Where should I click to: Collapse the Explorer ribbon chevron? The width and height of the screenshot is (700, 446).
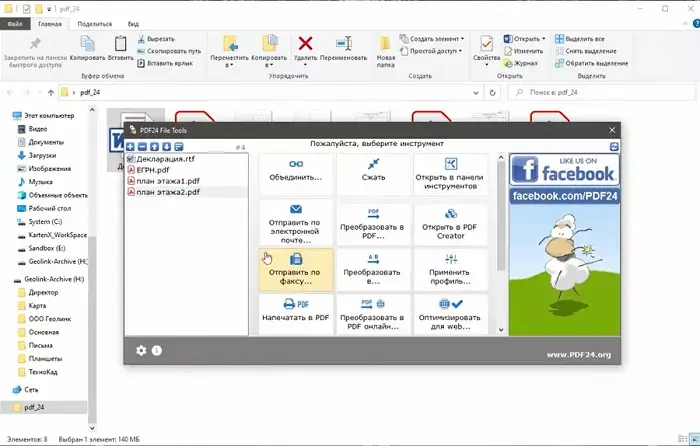pos(685,23)
